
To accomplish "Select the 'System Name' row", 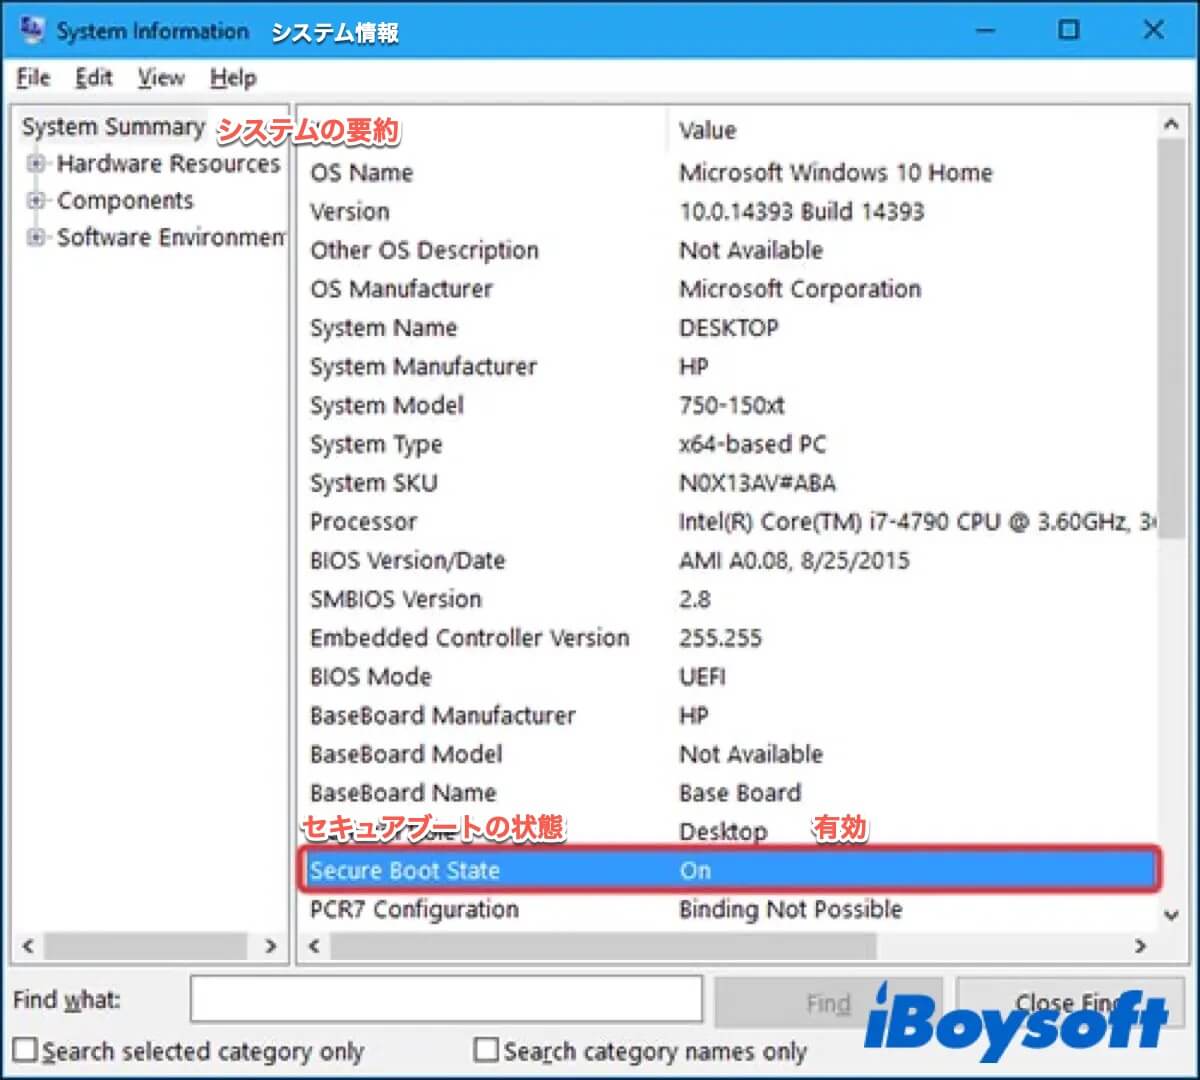I will point(729,327).
